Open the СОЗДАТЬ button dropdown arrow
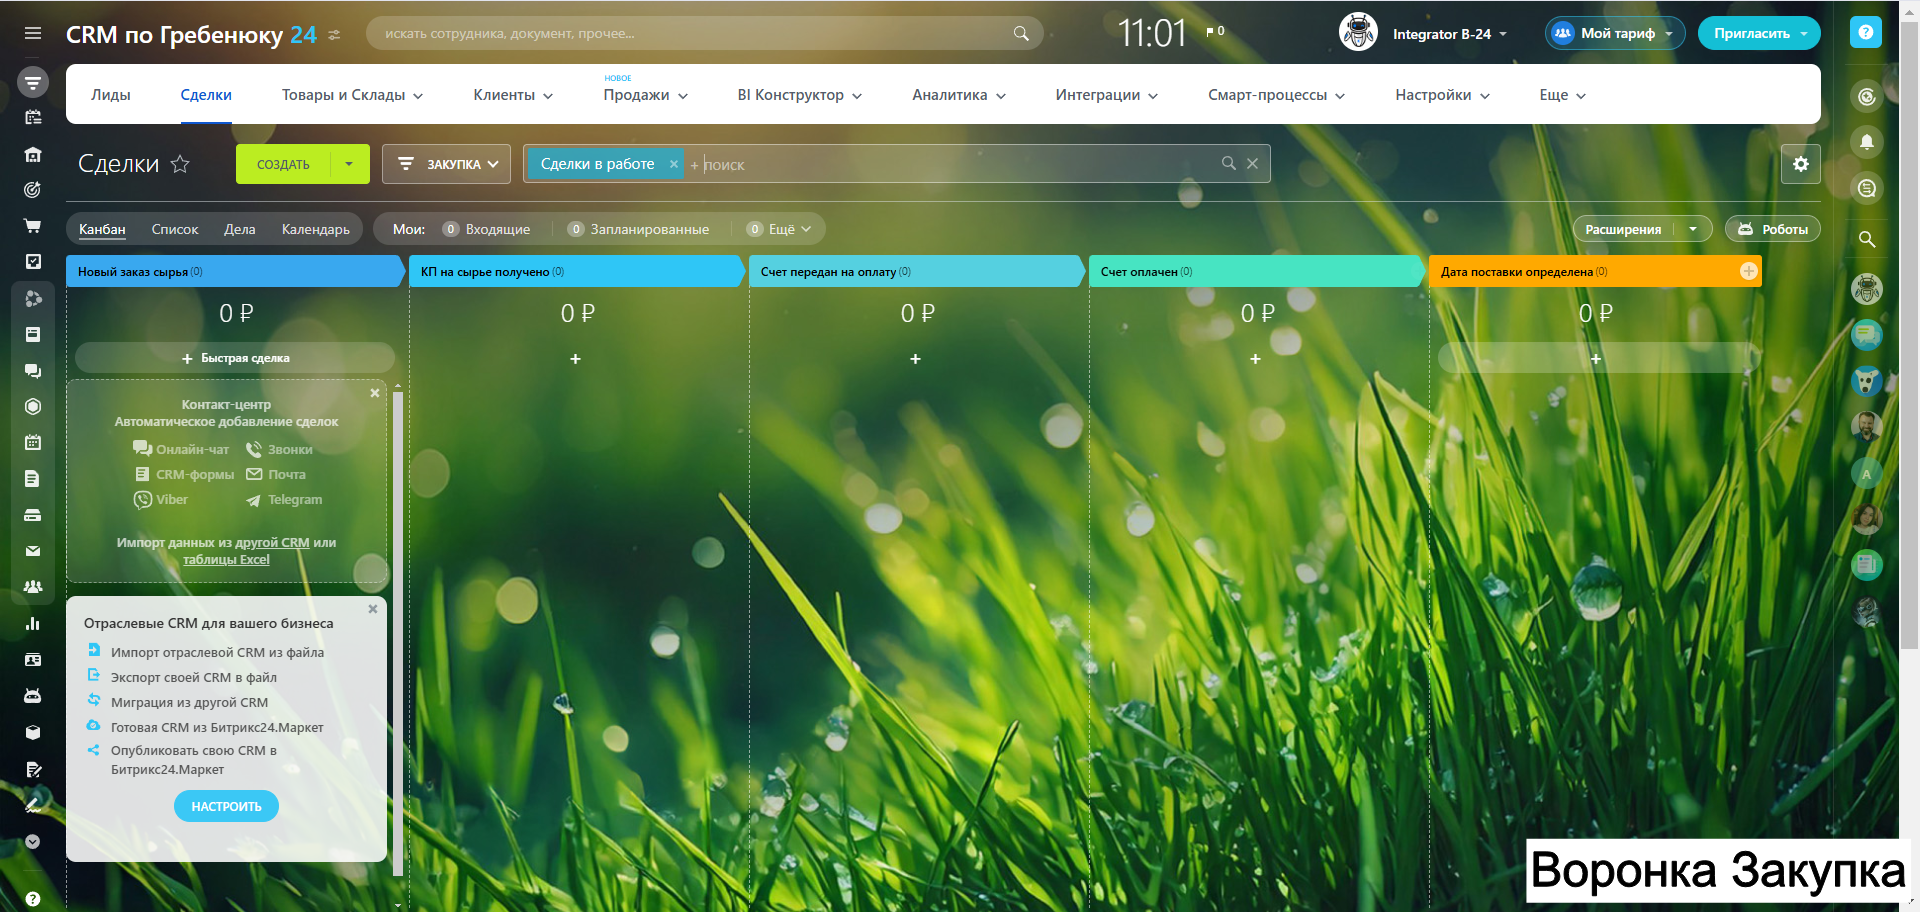Image resolution: width=1920 pixels, height=912 pixels. (349, 164)
